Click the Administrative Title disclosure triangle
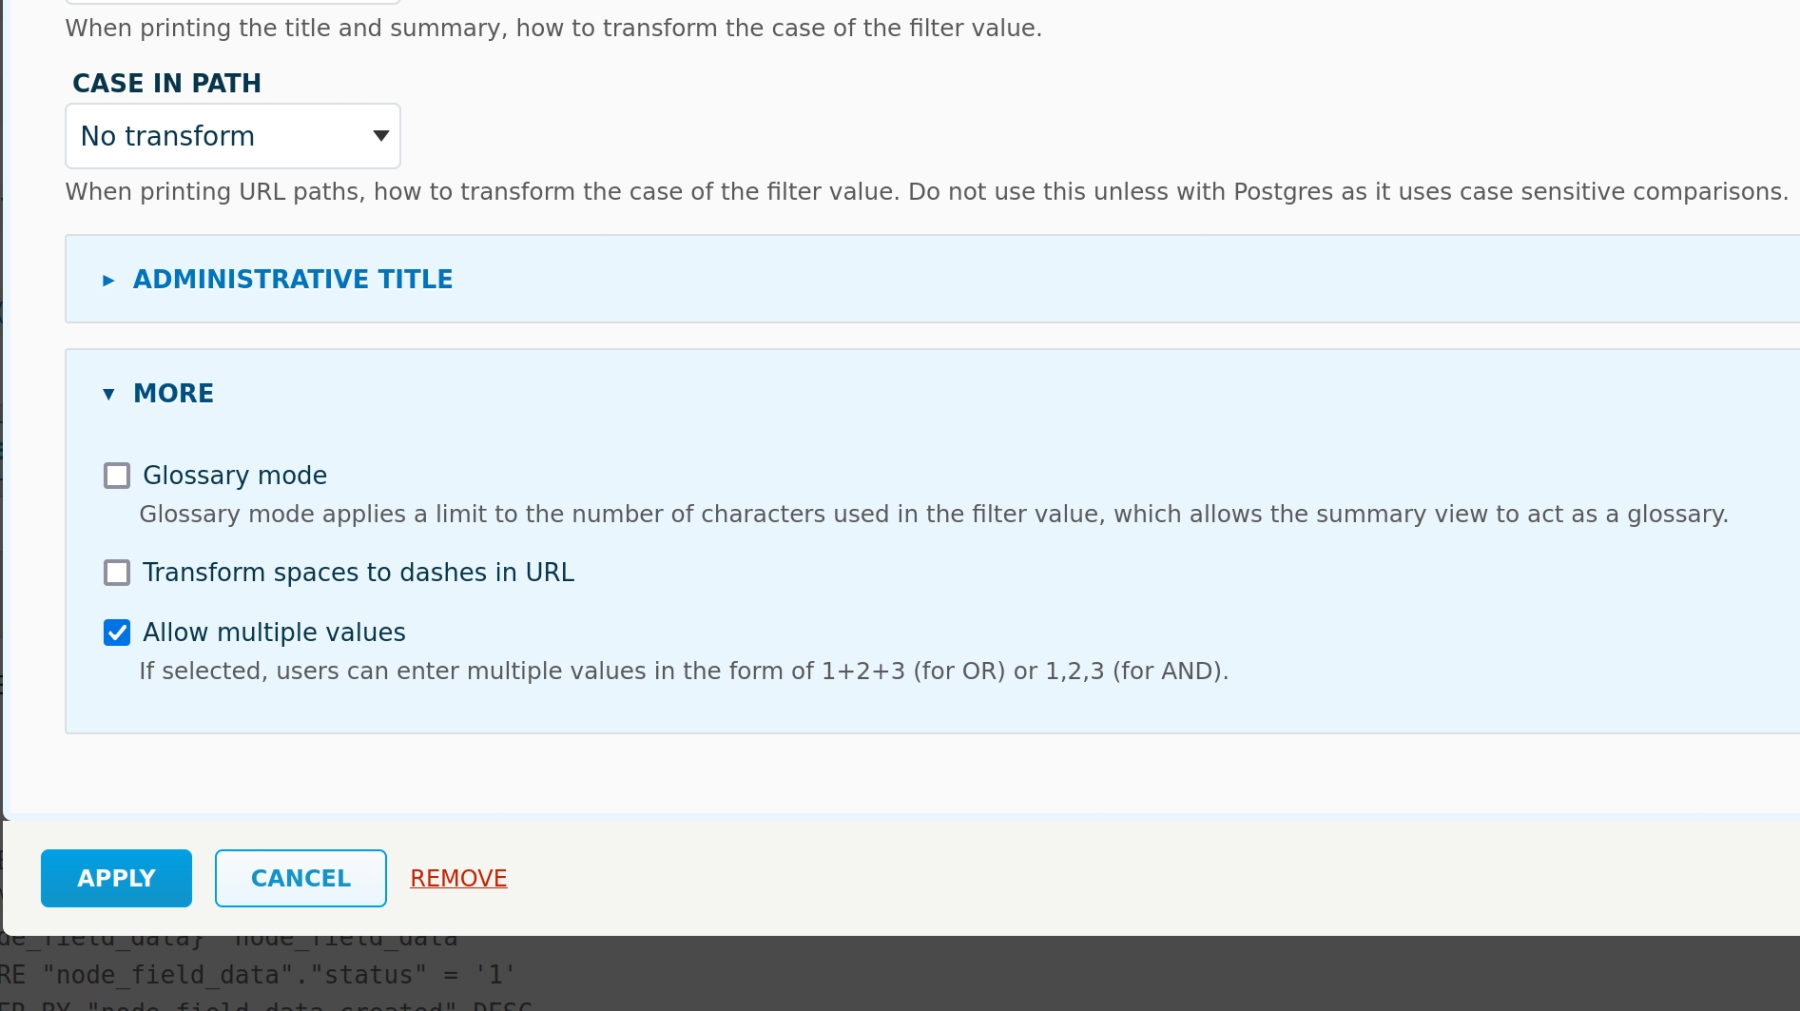This screenshot has width=1800, height=1011. point(109,280)
